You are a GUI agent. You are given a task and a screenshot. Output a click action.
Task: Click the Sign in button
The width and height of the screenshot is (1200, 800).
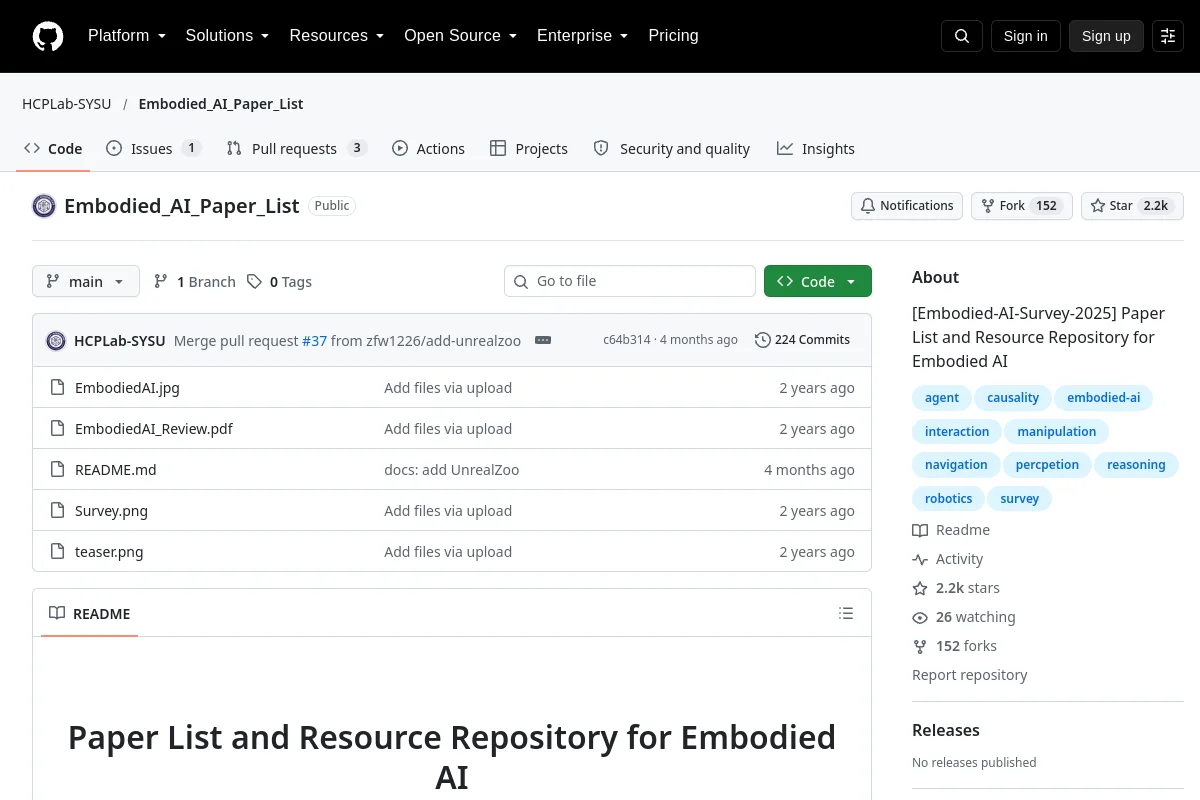pyautogui.click(x=1025, y=36)
